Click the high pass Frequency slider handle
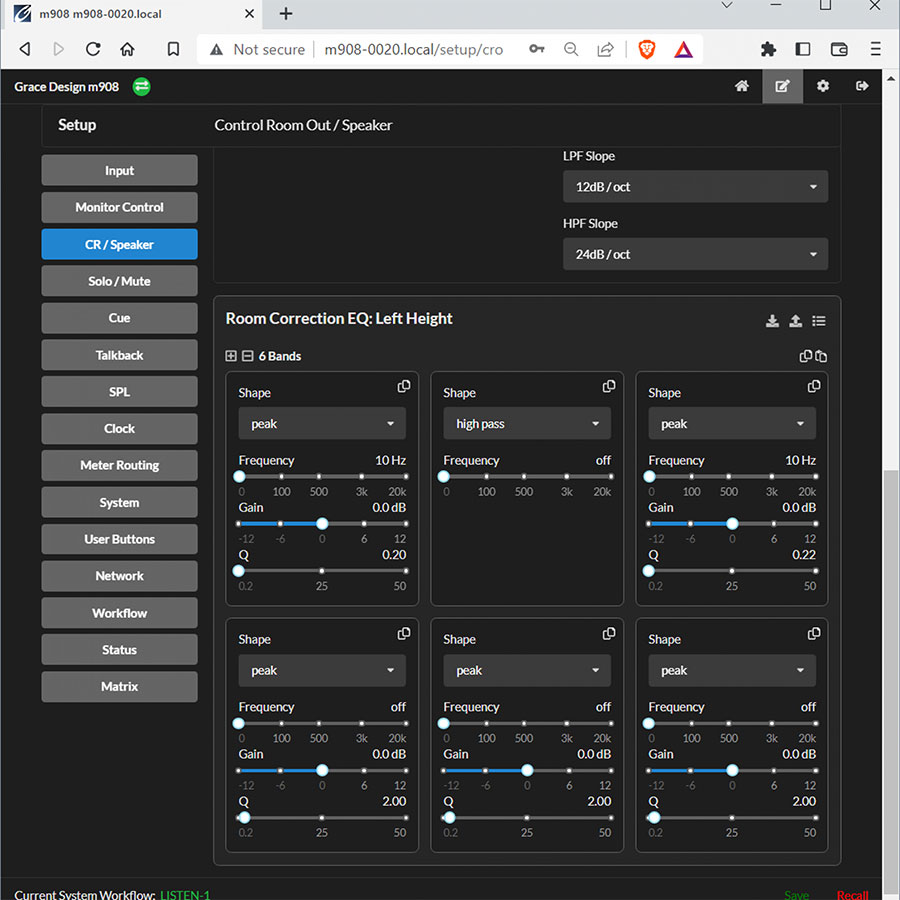This screenshot has height=900, width=900. [444, 476]
